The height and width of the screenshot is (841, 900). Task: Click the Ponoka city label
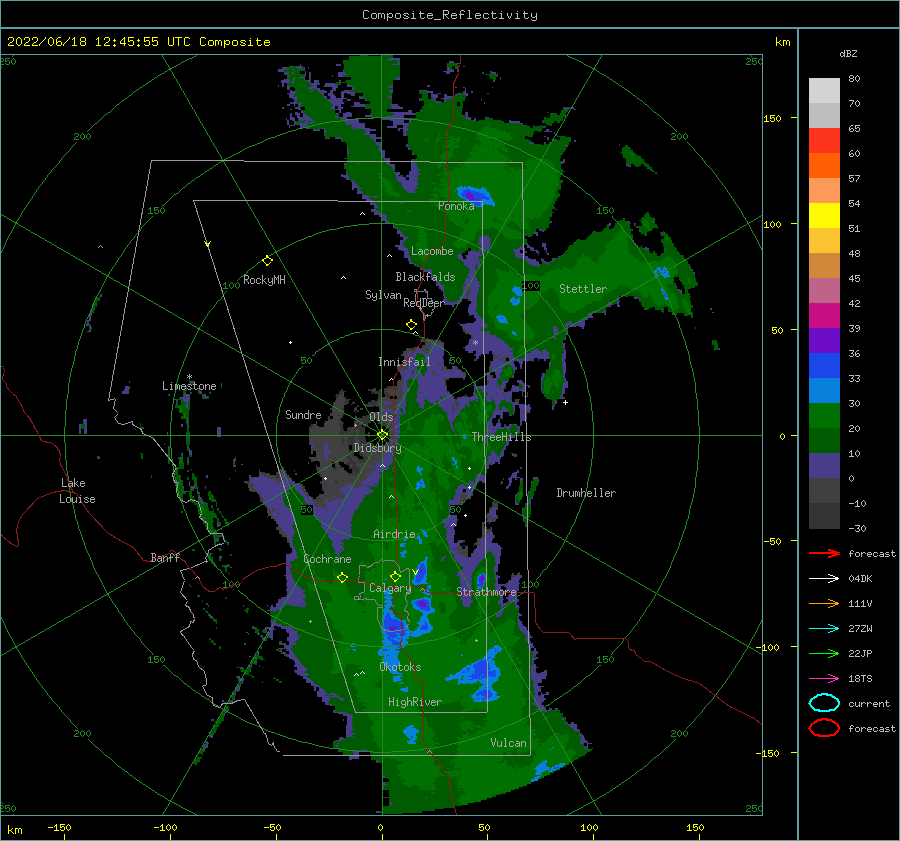[x=456, y=206]
